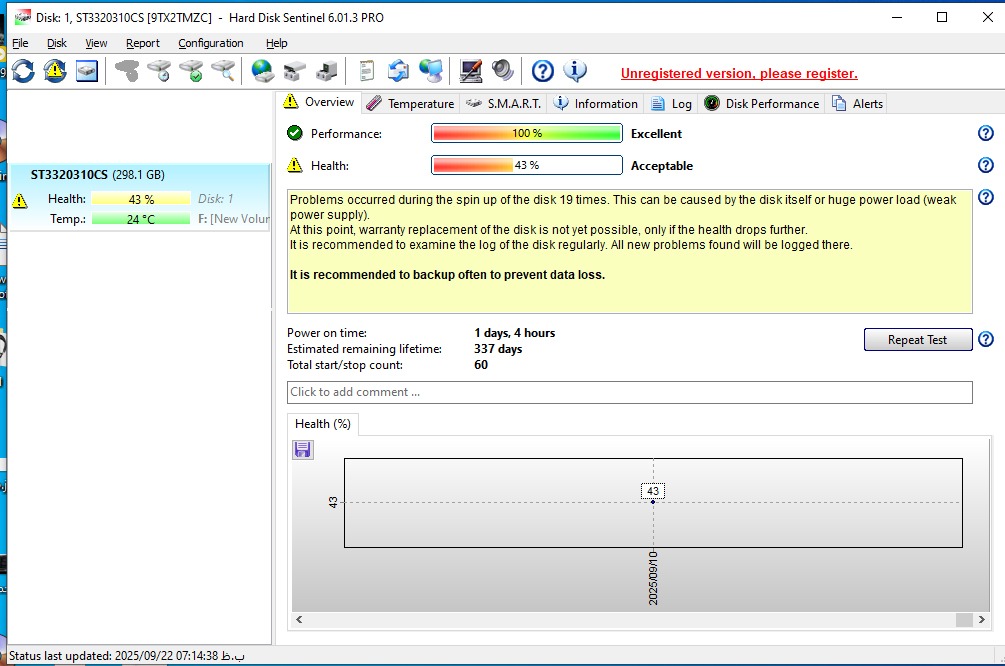Switch to the S.M.A.R.T. tab
1005x666 pixels.
point(503,104)
